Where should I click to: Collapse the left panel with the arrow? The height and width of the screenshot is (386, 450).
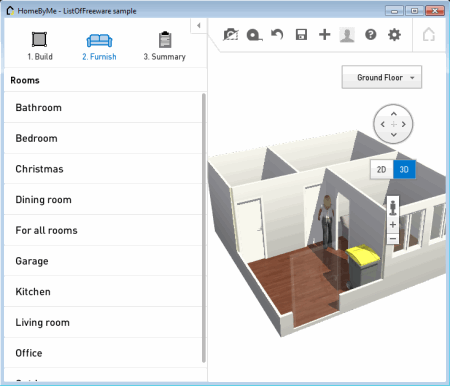[199, 26]
